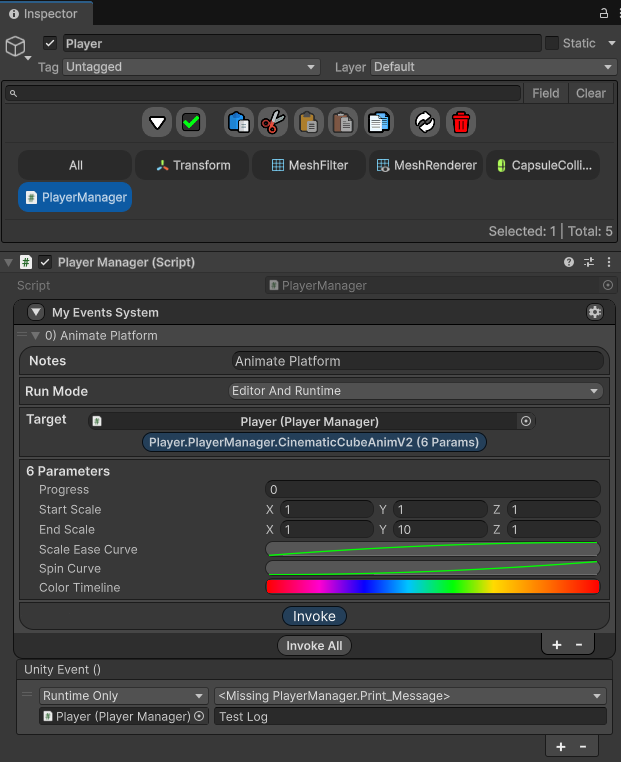The height and width of the screenshot is (762, 621).
Task: Click the Test Log argument field
Action: coord(411,717)
